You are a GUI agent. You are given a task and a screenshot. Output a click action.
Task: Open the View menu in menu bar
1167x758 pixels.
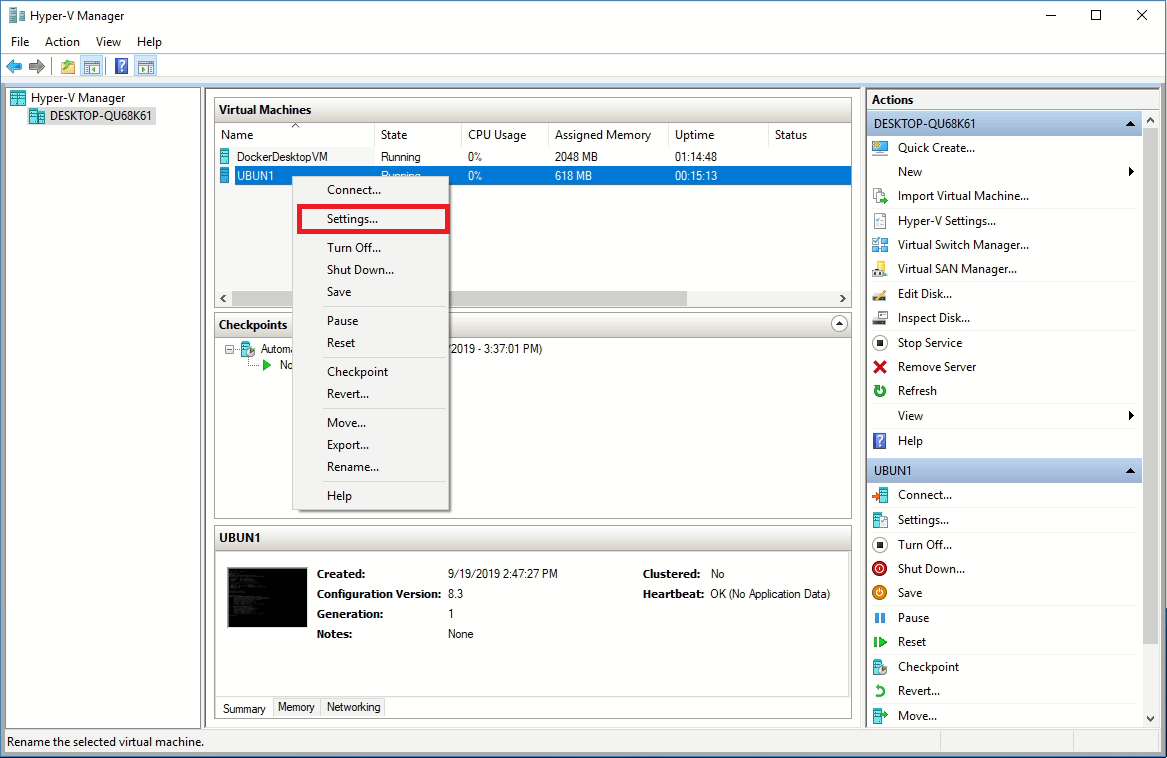(108, 42)
